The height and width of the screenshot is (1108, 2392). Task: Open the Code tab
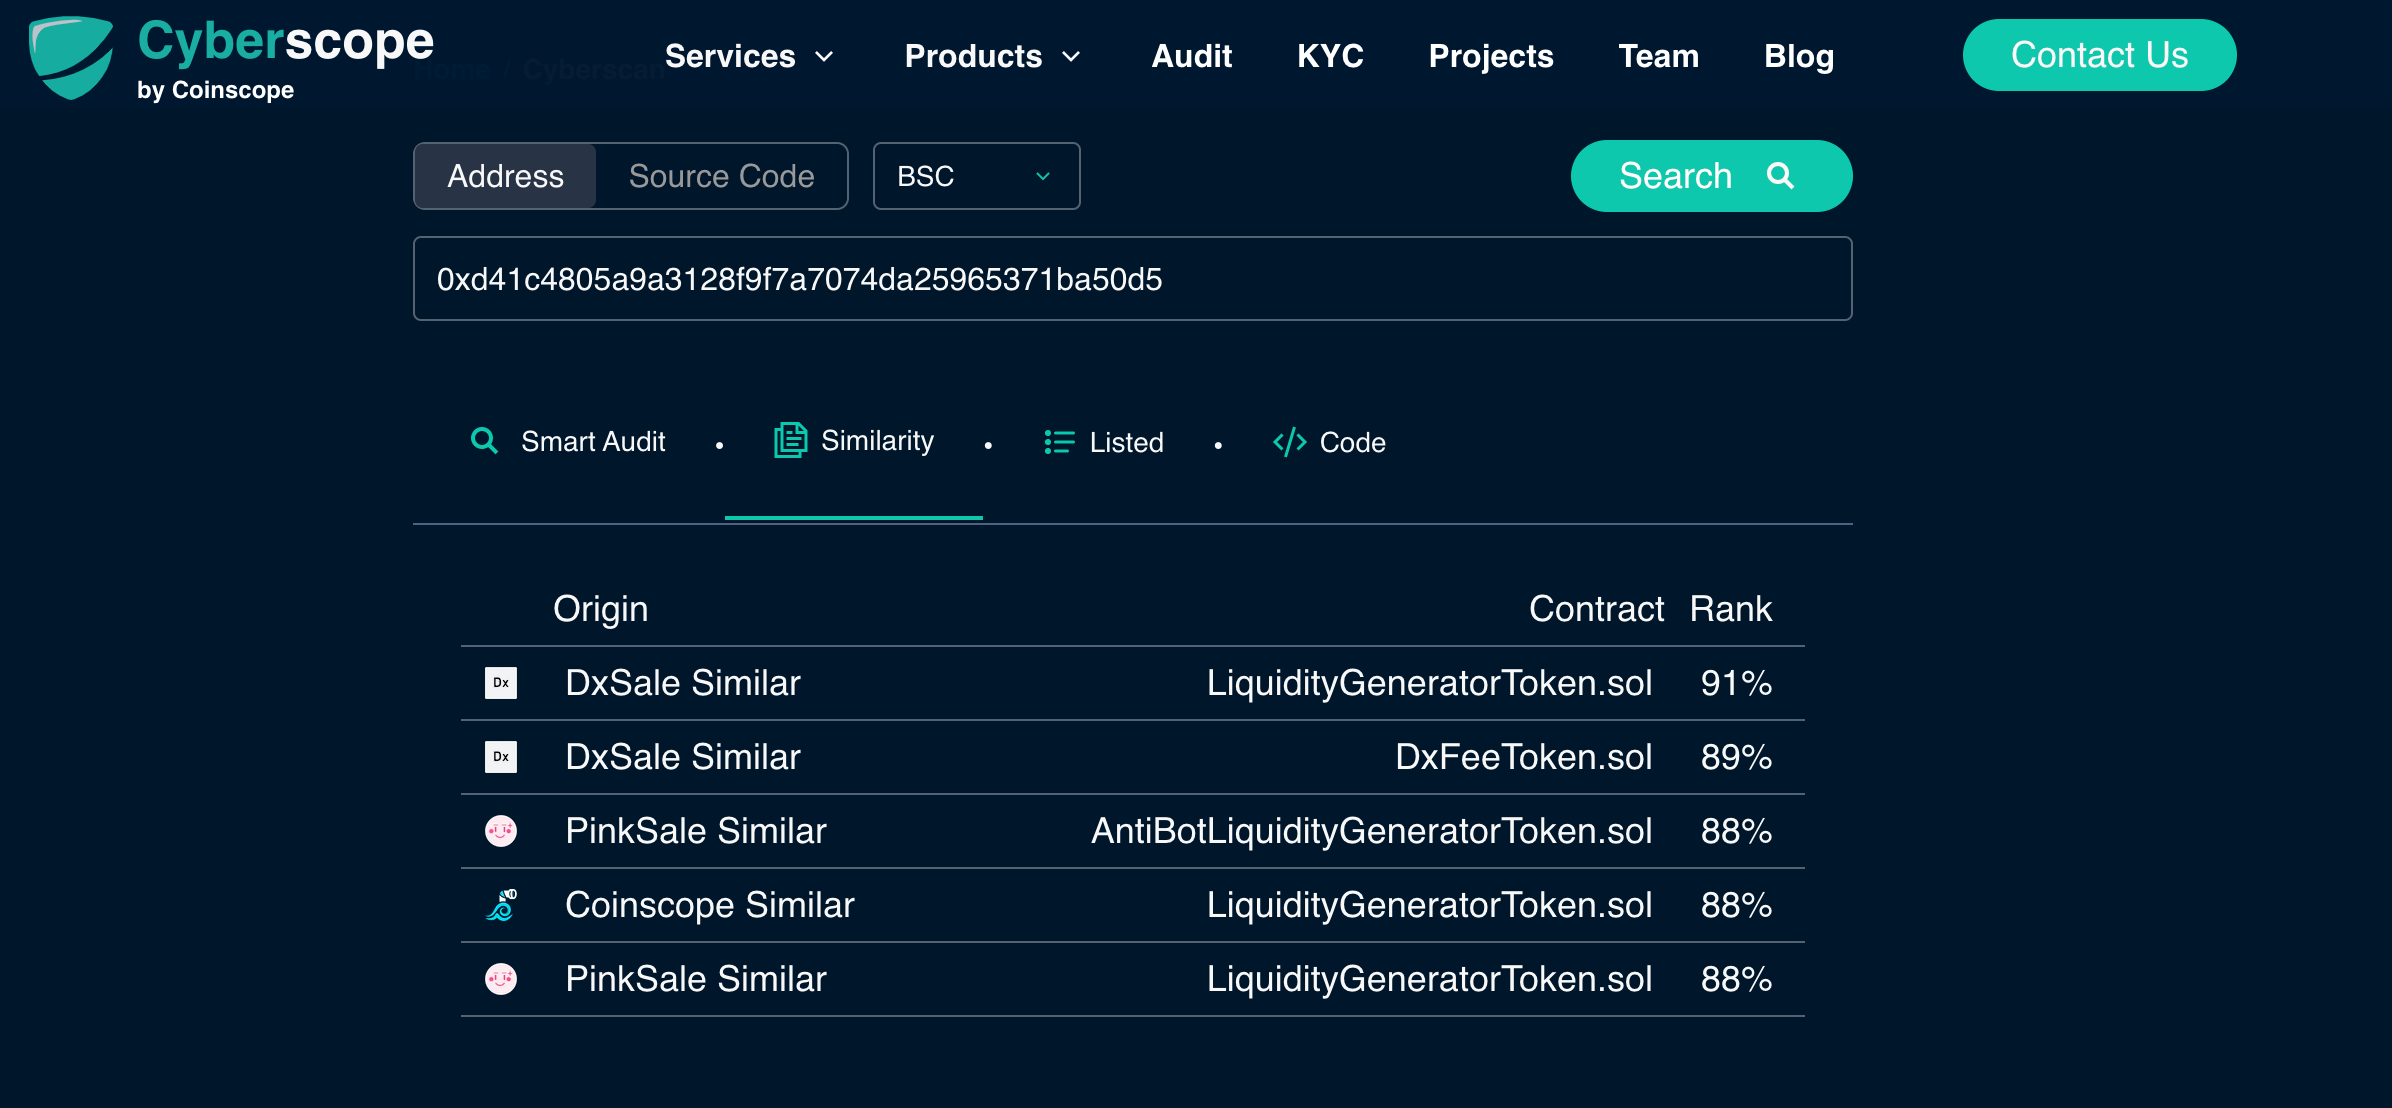point(1330,442)
